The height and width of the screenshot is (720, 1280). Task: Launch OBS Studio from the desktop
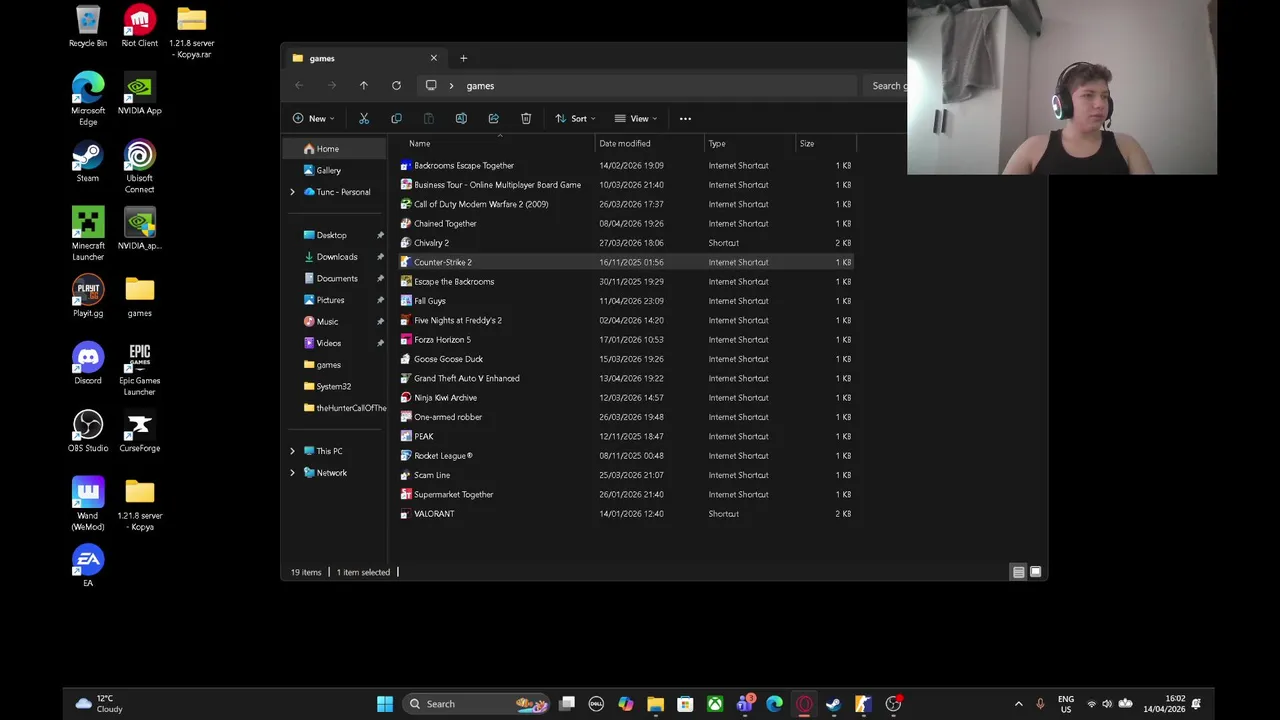pos(88,432)
